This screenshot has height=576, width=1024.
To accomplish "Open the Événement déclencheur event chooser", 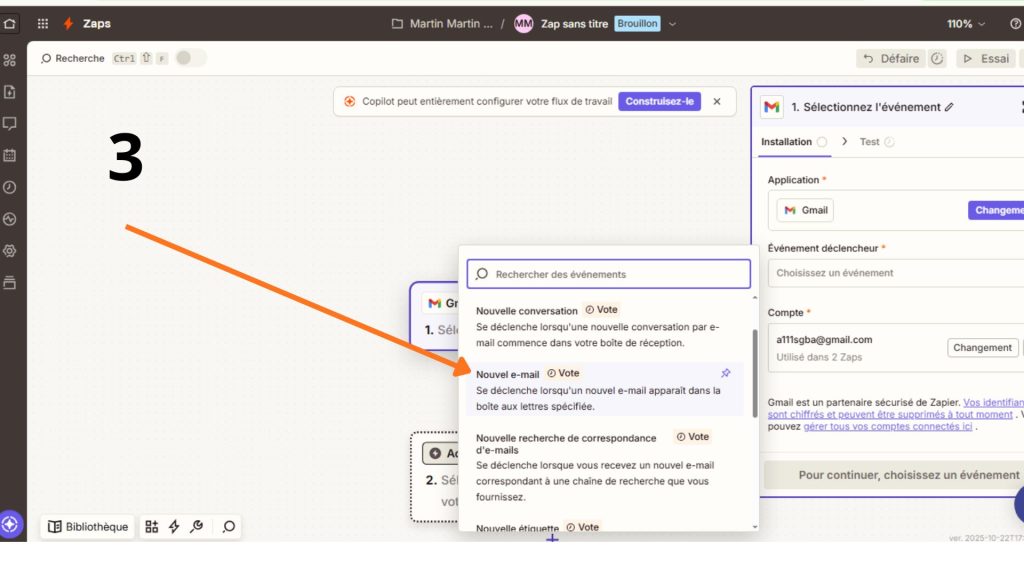I will coord(895,273).
